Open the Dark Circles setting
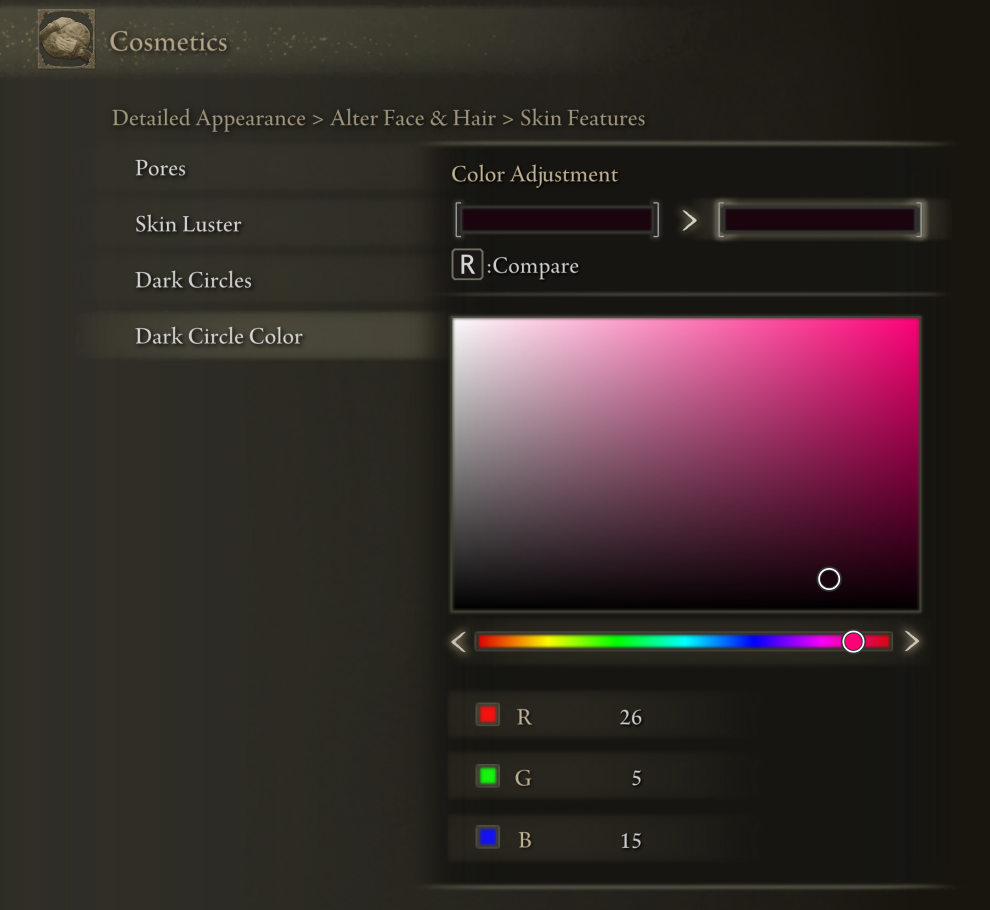The image size is (990, 910). coord(193,280)
